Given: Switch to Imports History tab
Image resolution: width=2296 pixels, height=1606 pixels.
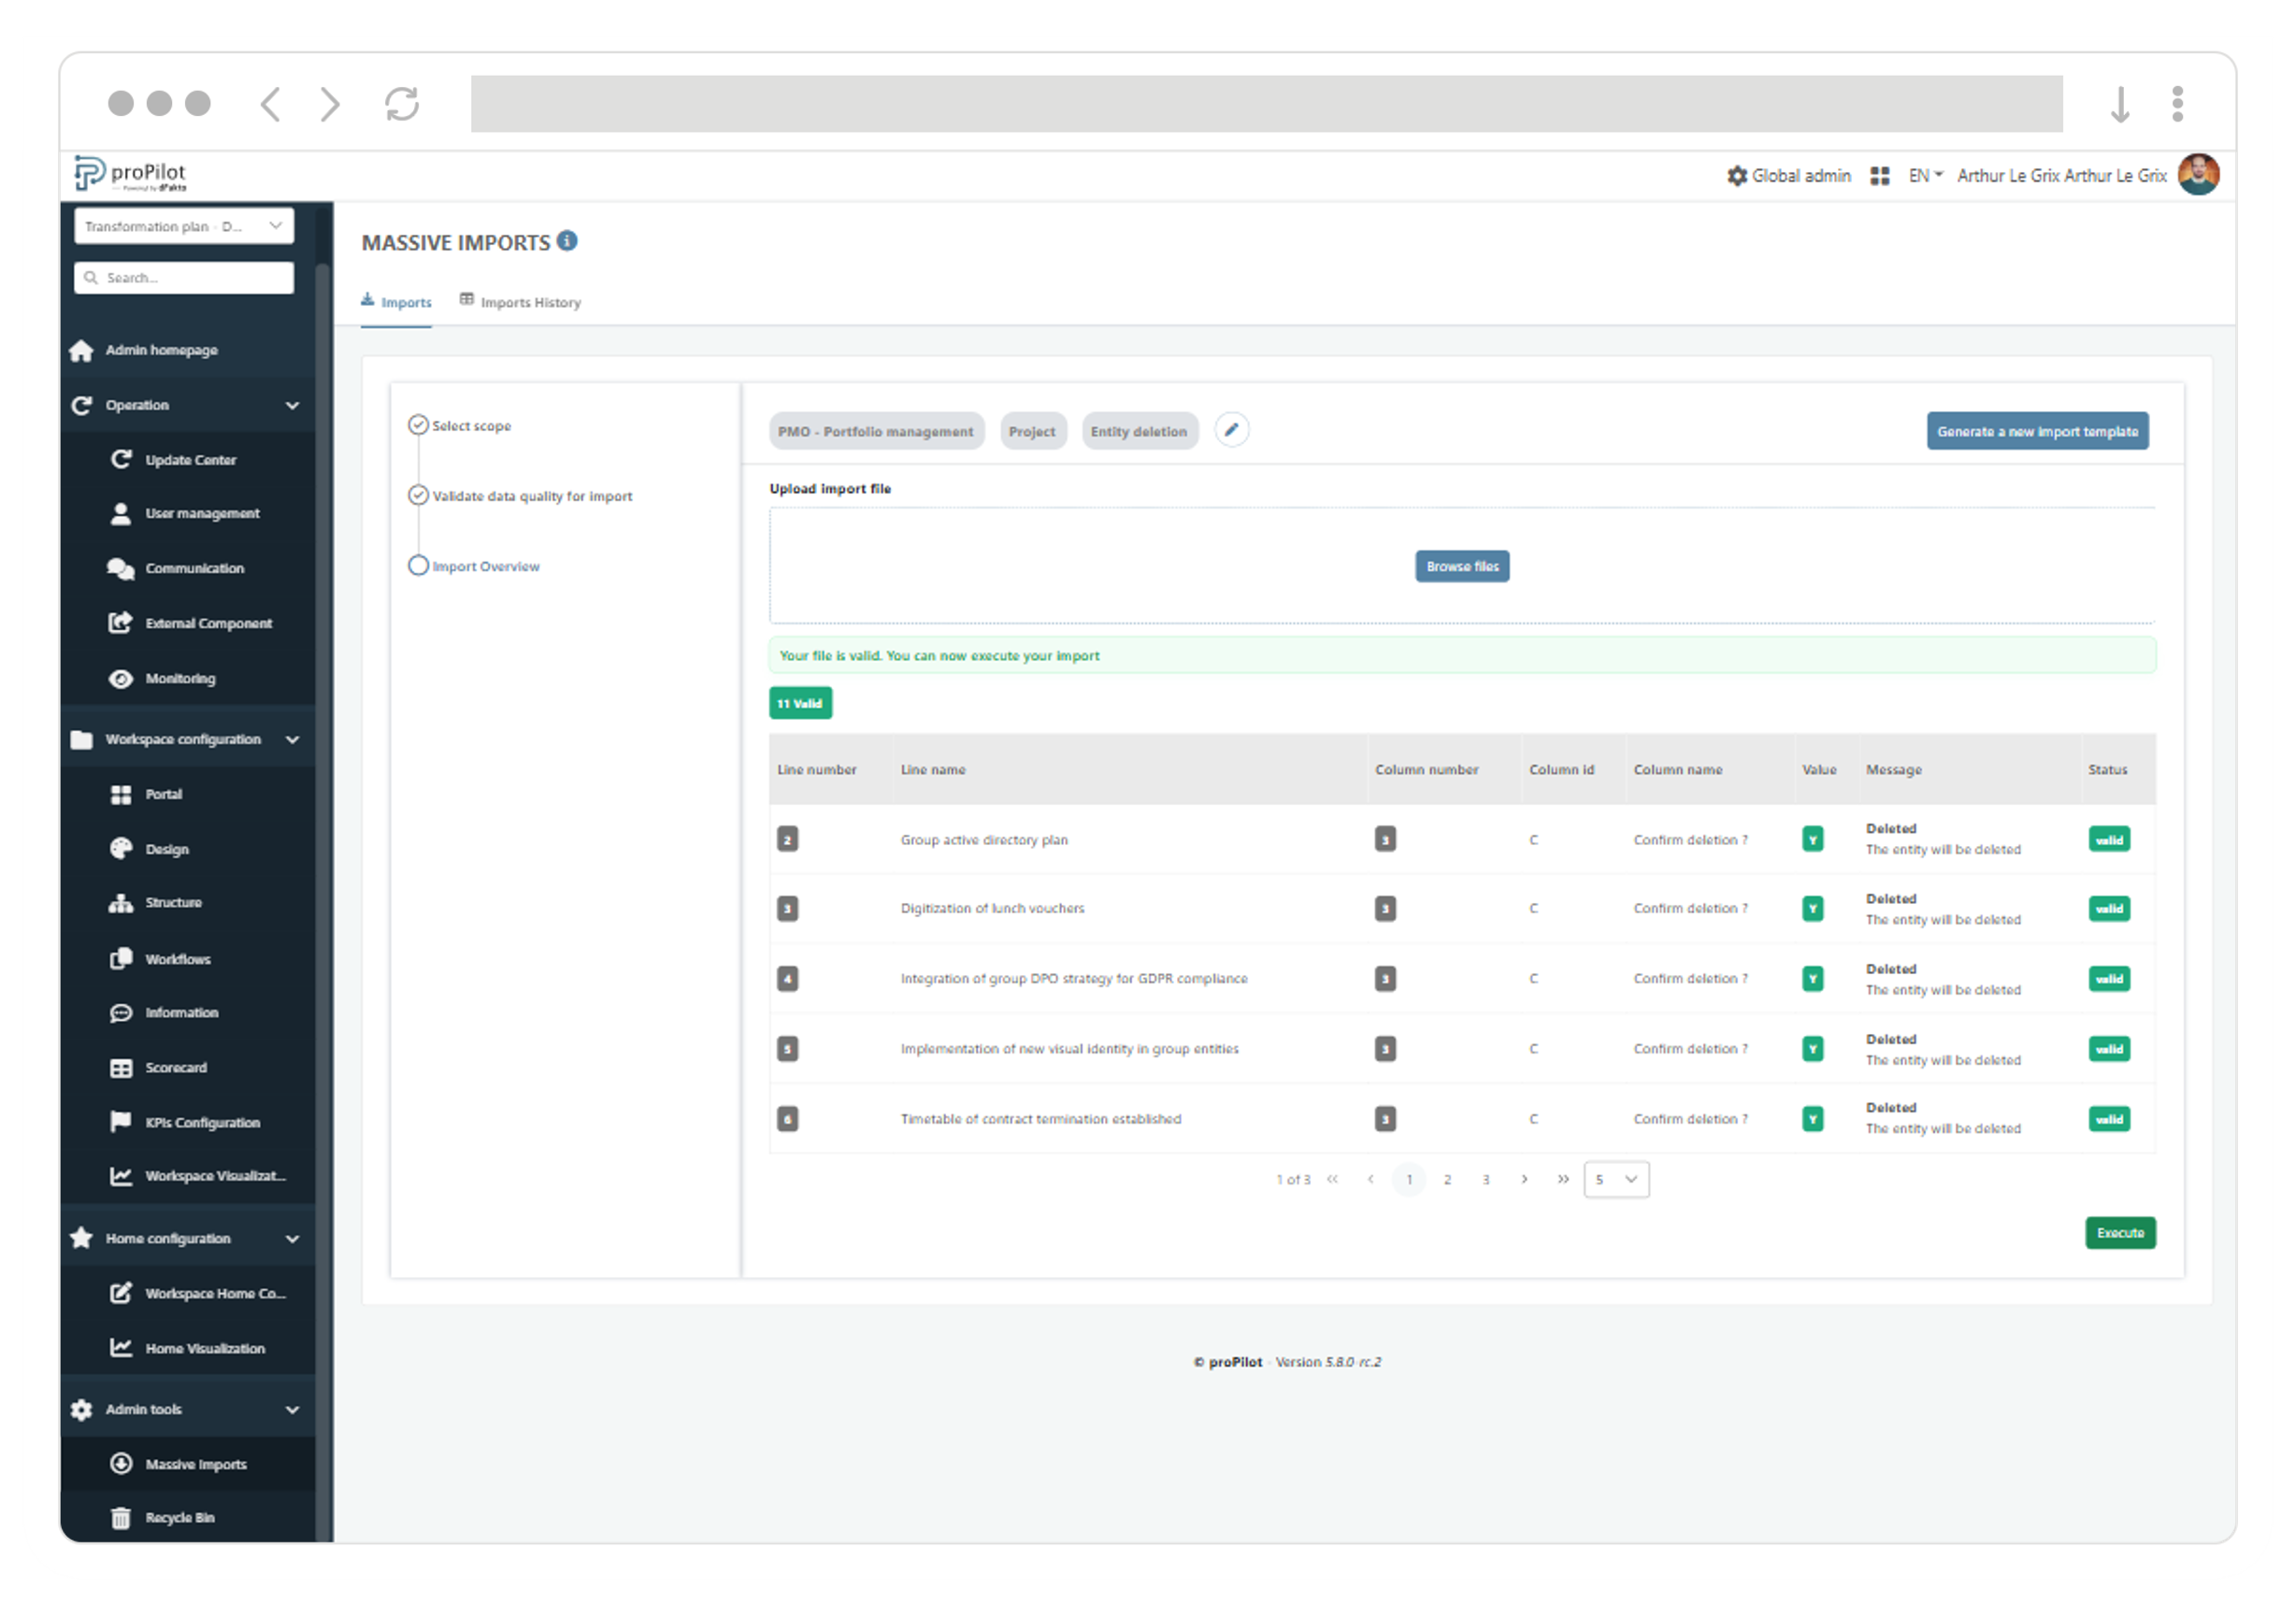Looking at the screenshot, I should (520, 302).
